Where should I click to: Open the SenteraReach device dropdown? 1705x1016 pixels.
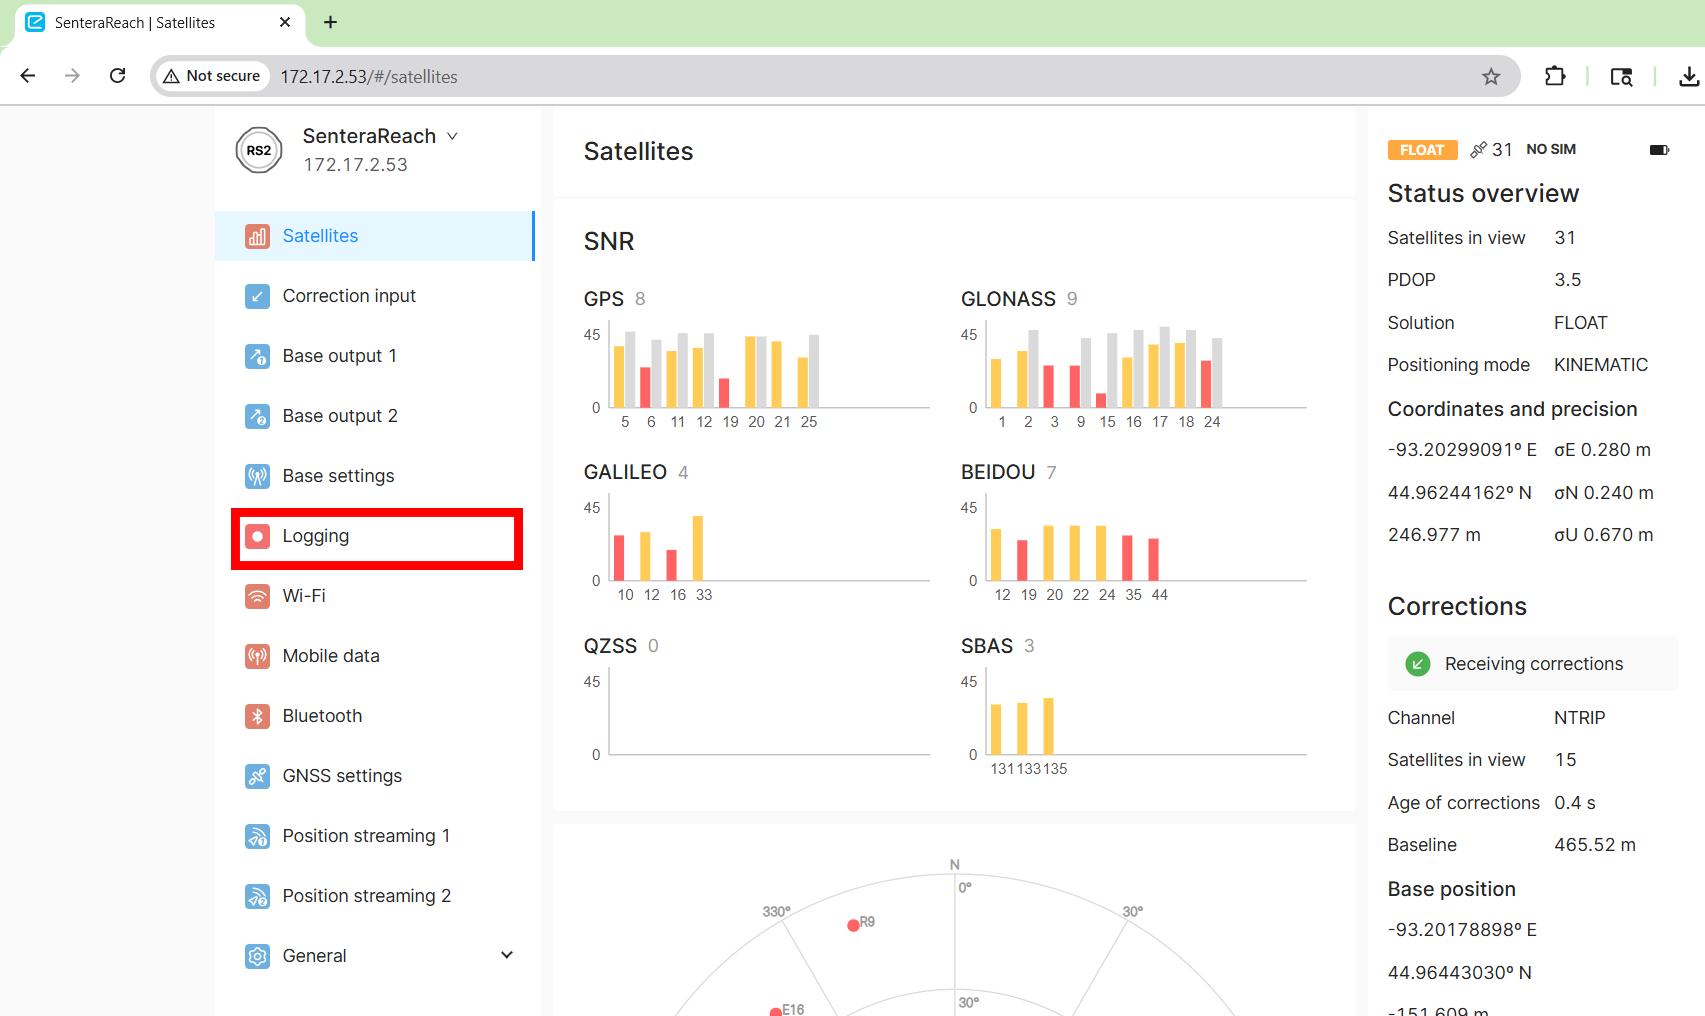pyautogui.click(x=452, y=136)
